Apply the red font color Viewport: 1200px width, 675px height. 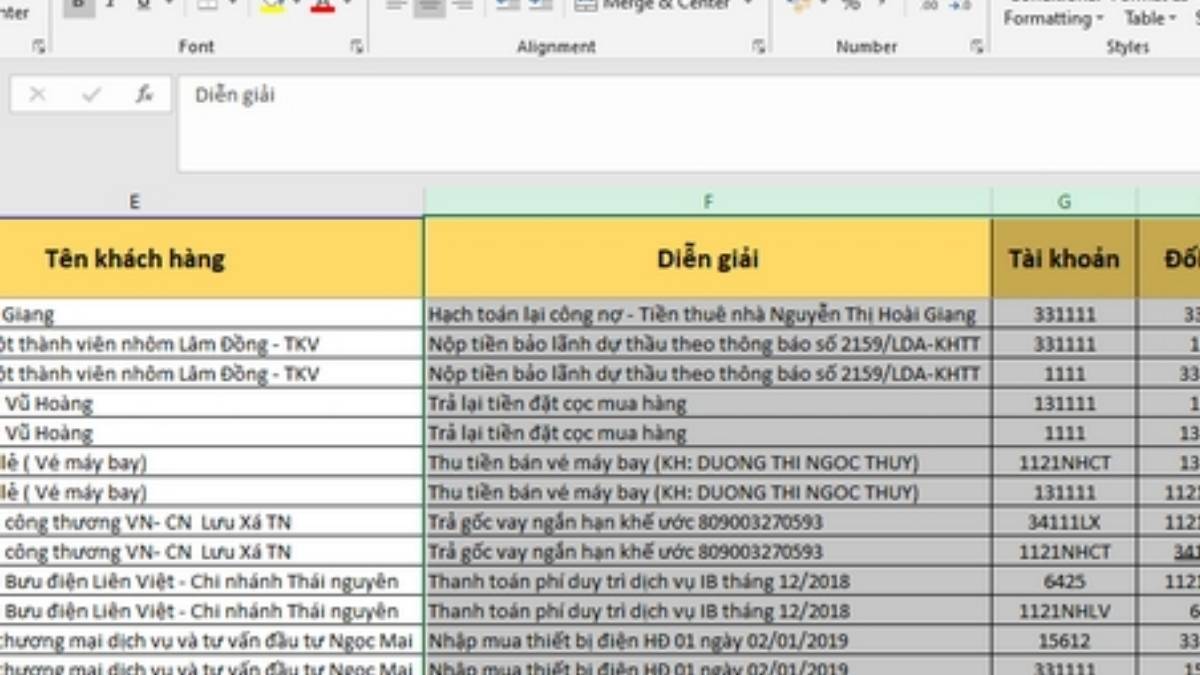pyautogui.click(x=320, y=5)
